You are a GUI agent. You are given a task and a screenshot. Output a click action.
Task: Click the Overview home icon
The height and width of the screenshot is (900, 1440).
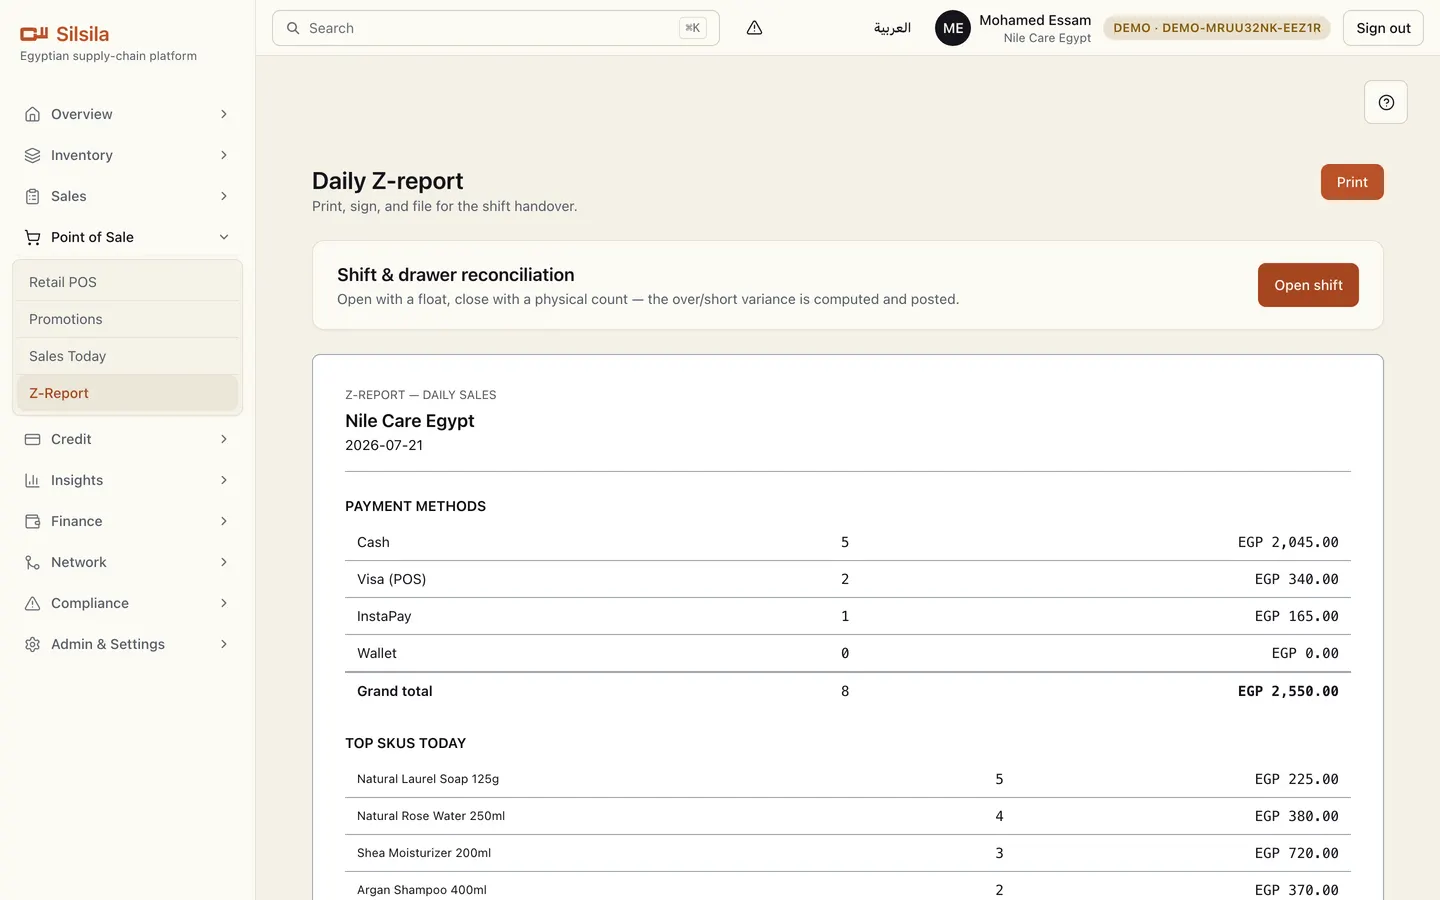pos(33,114)
